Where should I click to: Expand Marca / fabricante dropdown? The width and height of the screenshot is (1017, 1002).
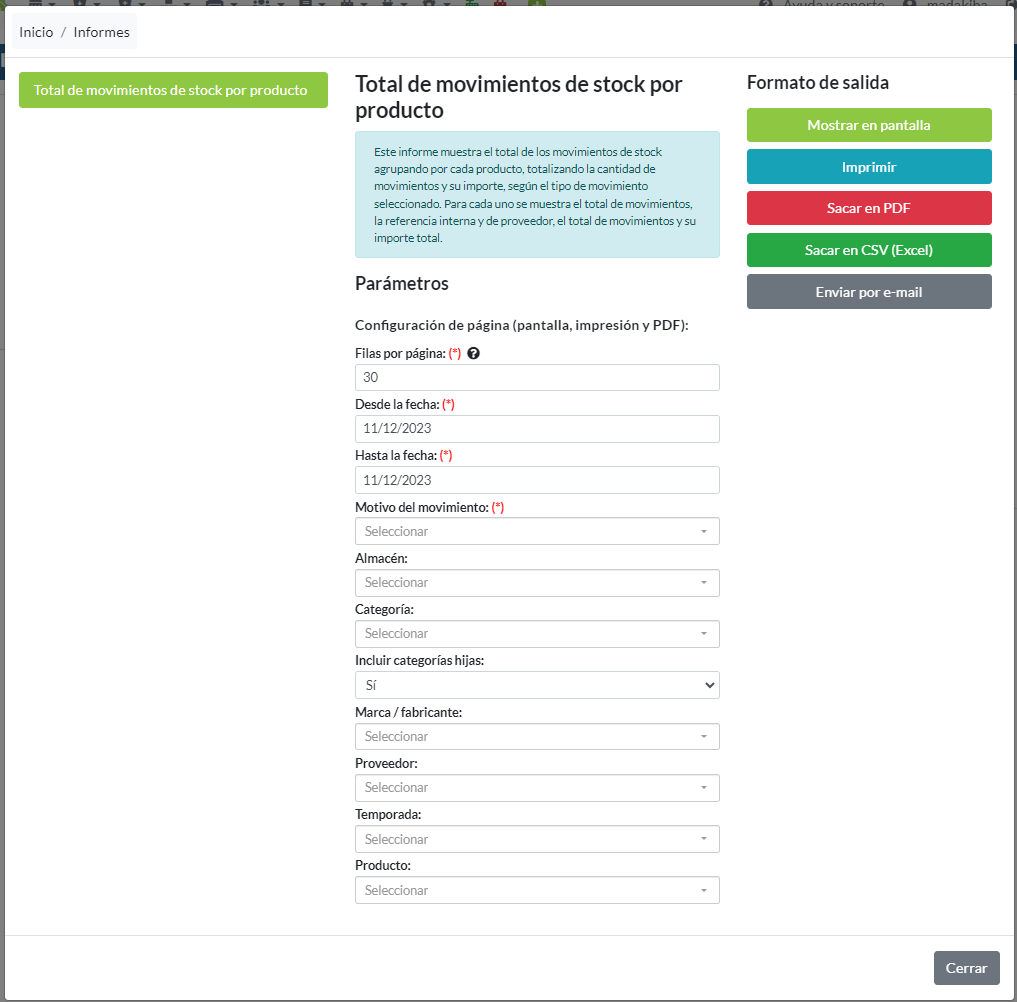tap(537, 736)
